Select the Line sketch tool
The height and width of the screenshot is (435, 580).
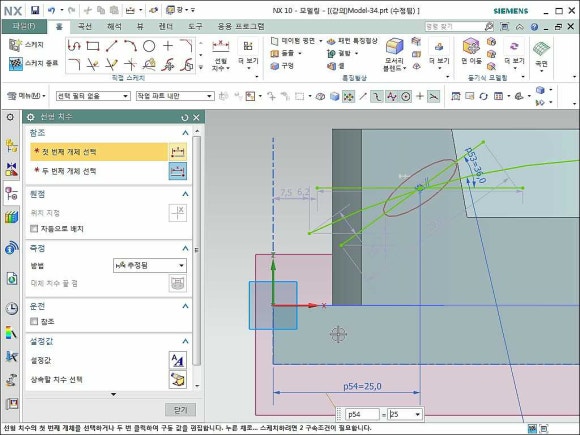click(x=111, y=46)
